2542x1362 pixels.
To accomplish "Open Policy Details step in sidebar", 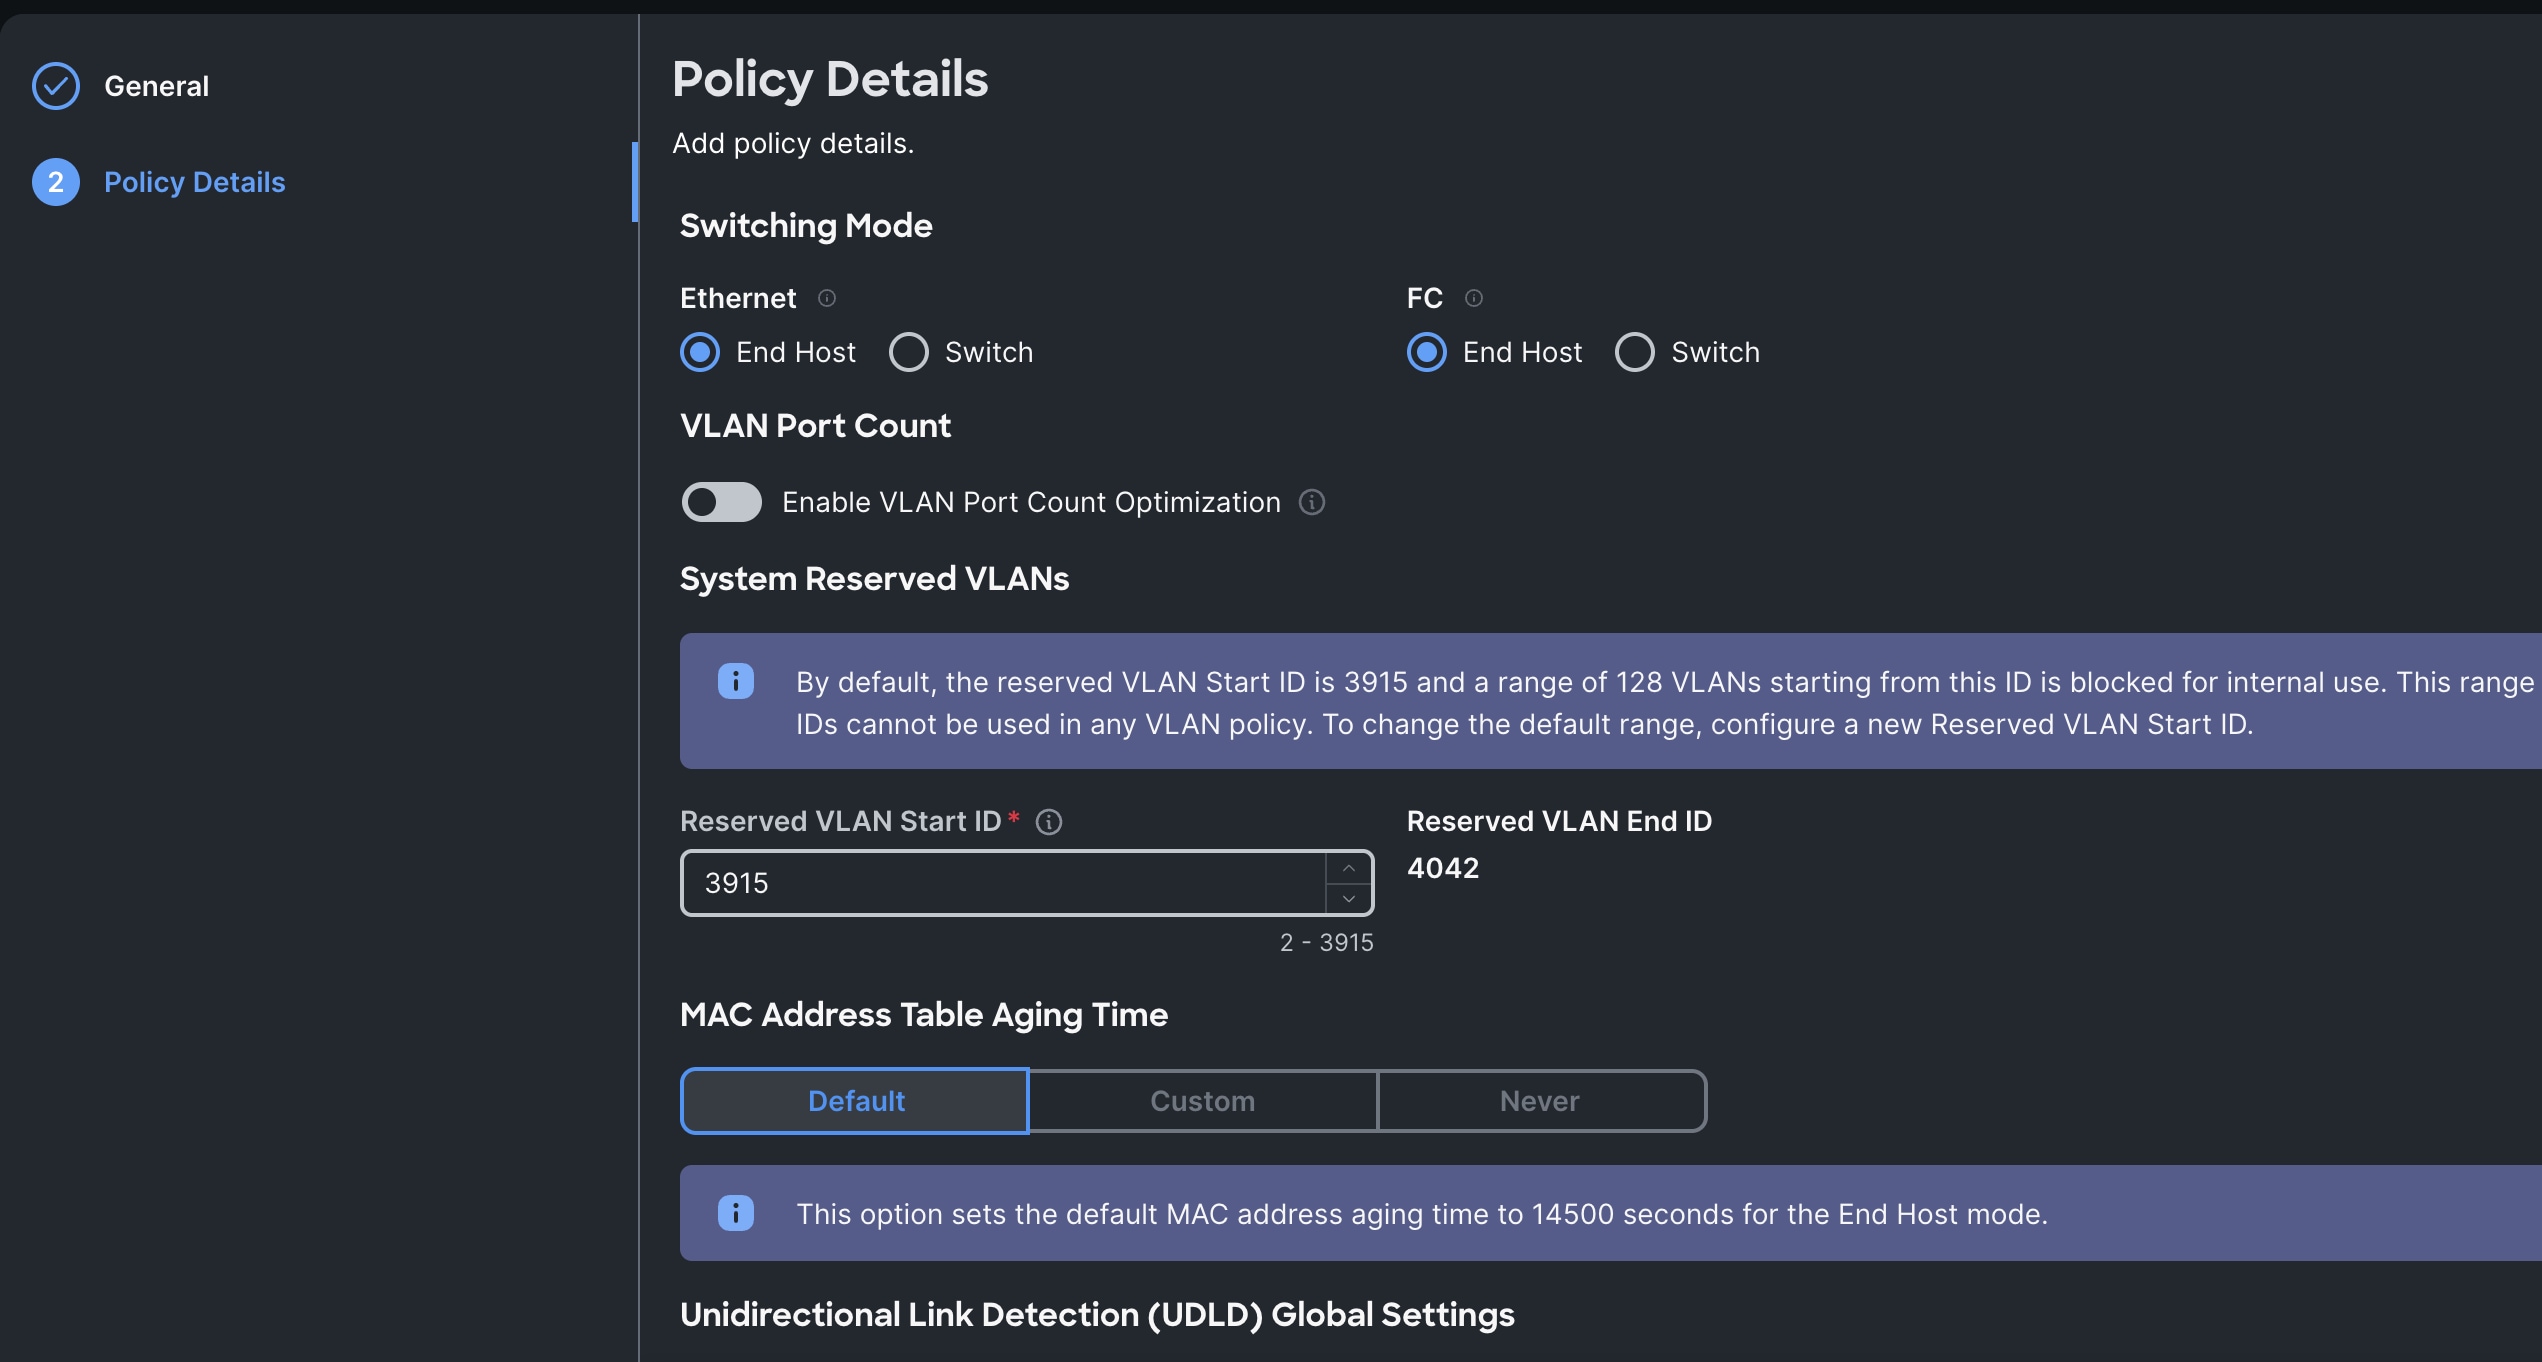I will [x=194, y=182].
